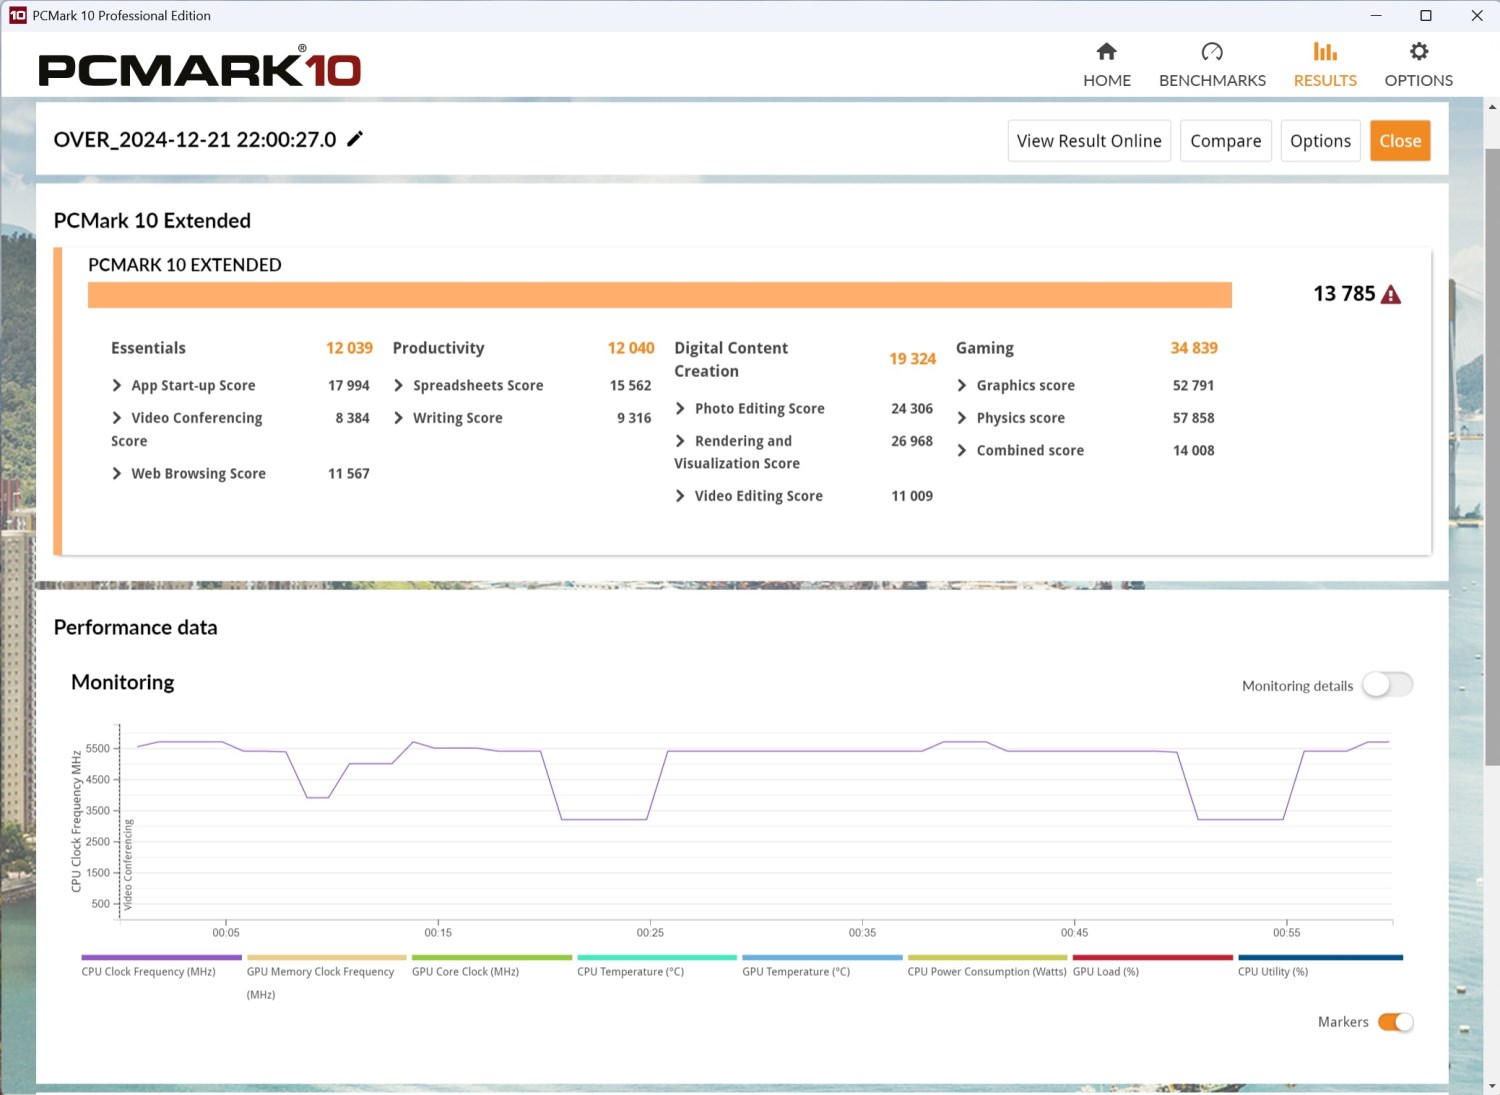Click the PCMark 10 logo
Screen dimensions: 1500x1095
point(200,68)
